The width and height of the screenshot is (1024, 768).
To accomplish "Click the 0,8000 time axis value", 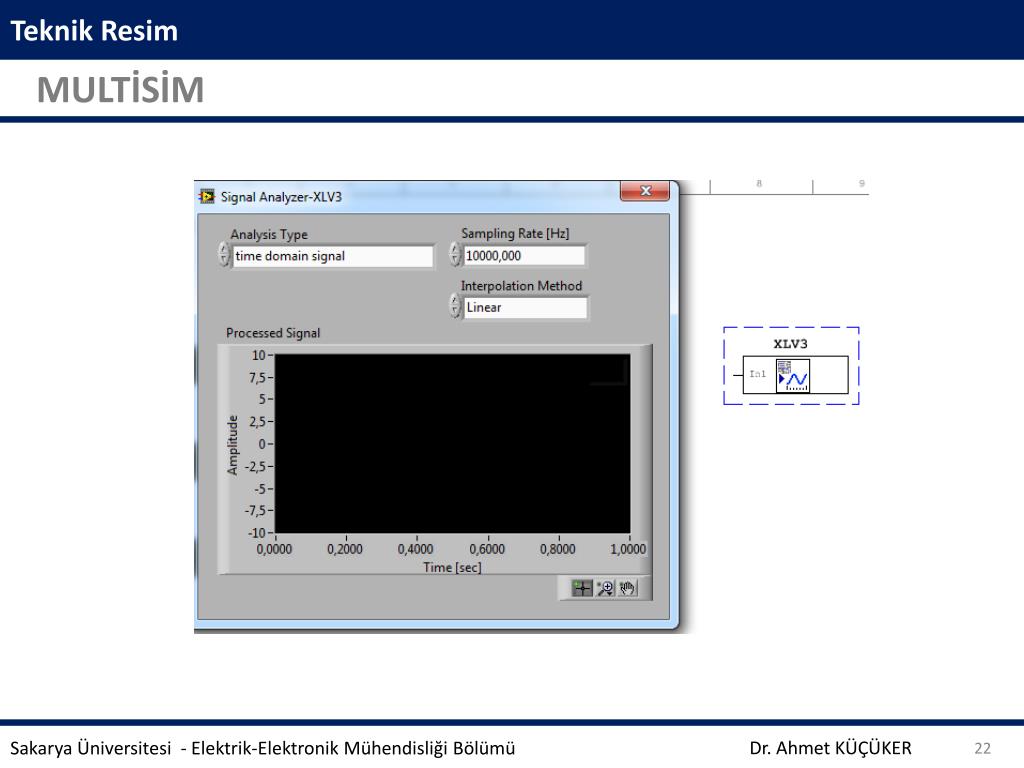I will (x=558, y=549).
